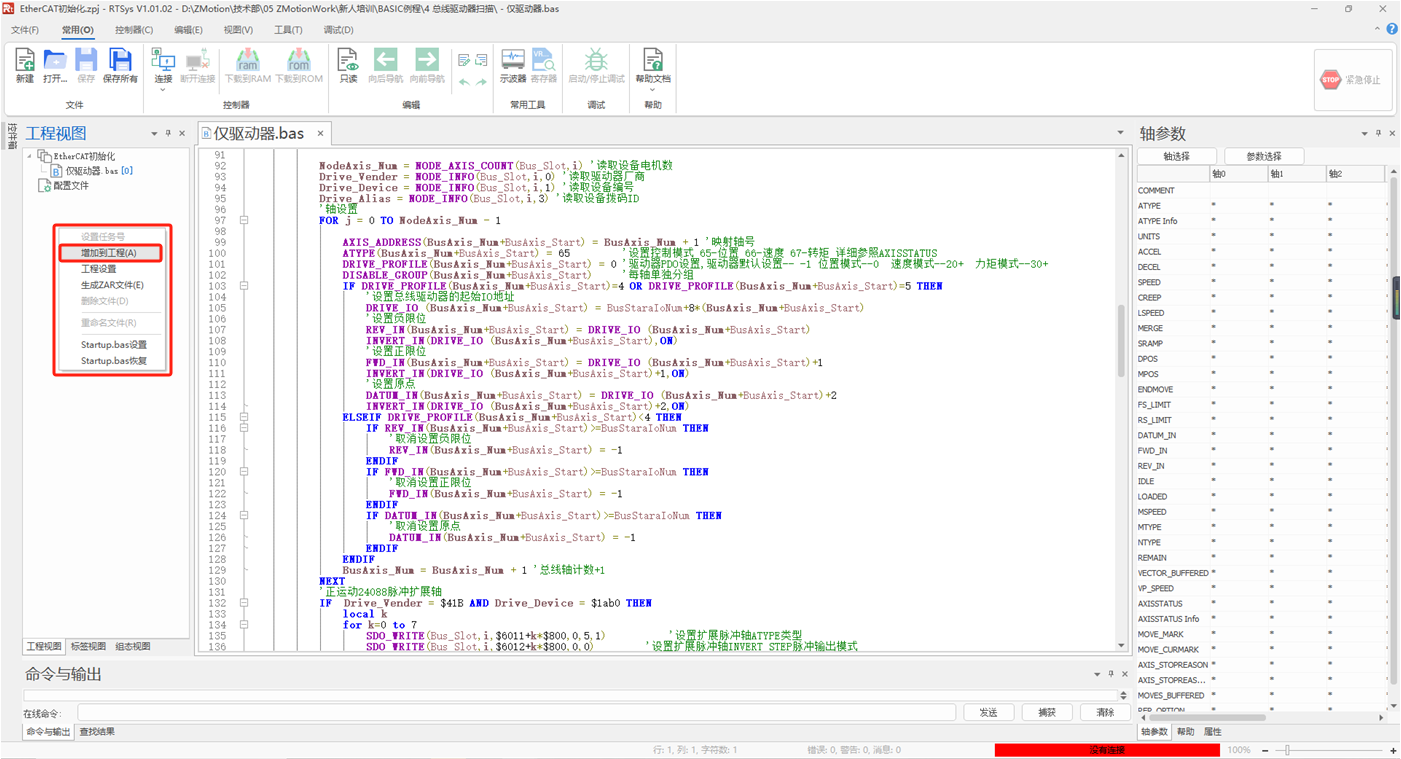
Task: Click the 新建 new file icon
Action: (25, 61)
